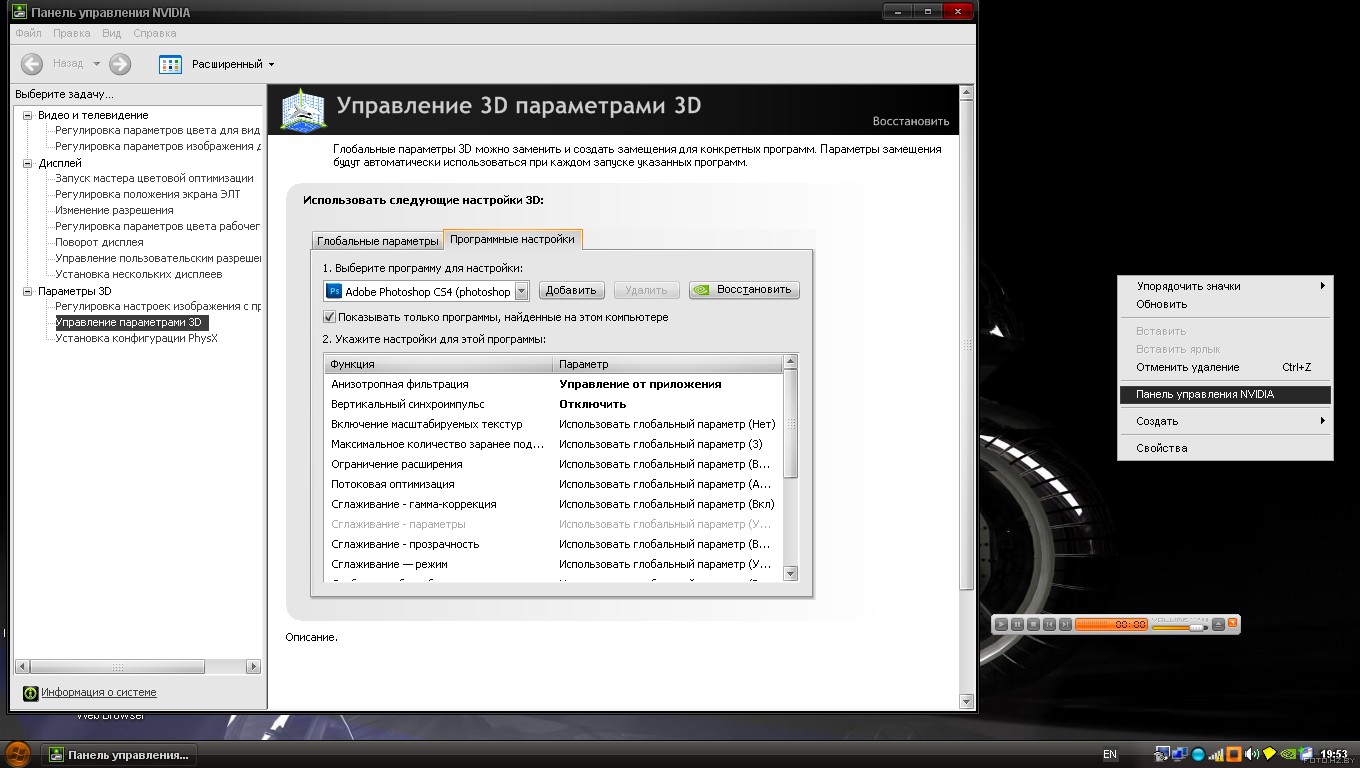The height and width of the screenshot is (768, 1360).
Task: Click the signal bars warning tray icon
Action: [x=1216, y=755]
